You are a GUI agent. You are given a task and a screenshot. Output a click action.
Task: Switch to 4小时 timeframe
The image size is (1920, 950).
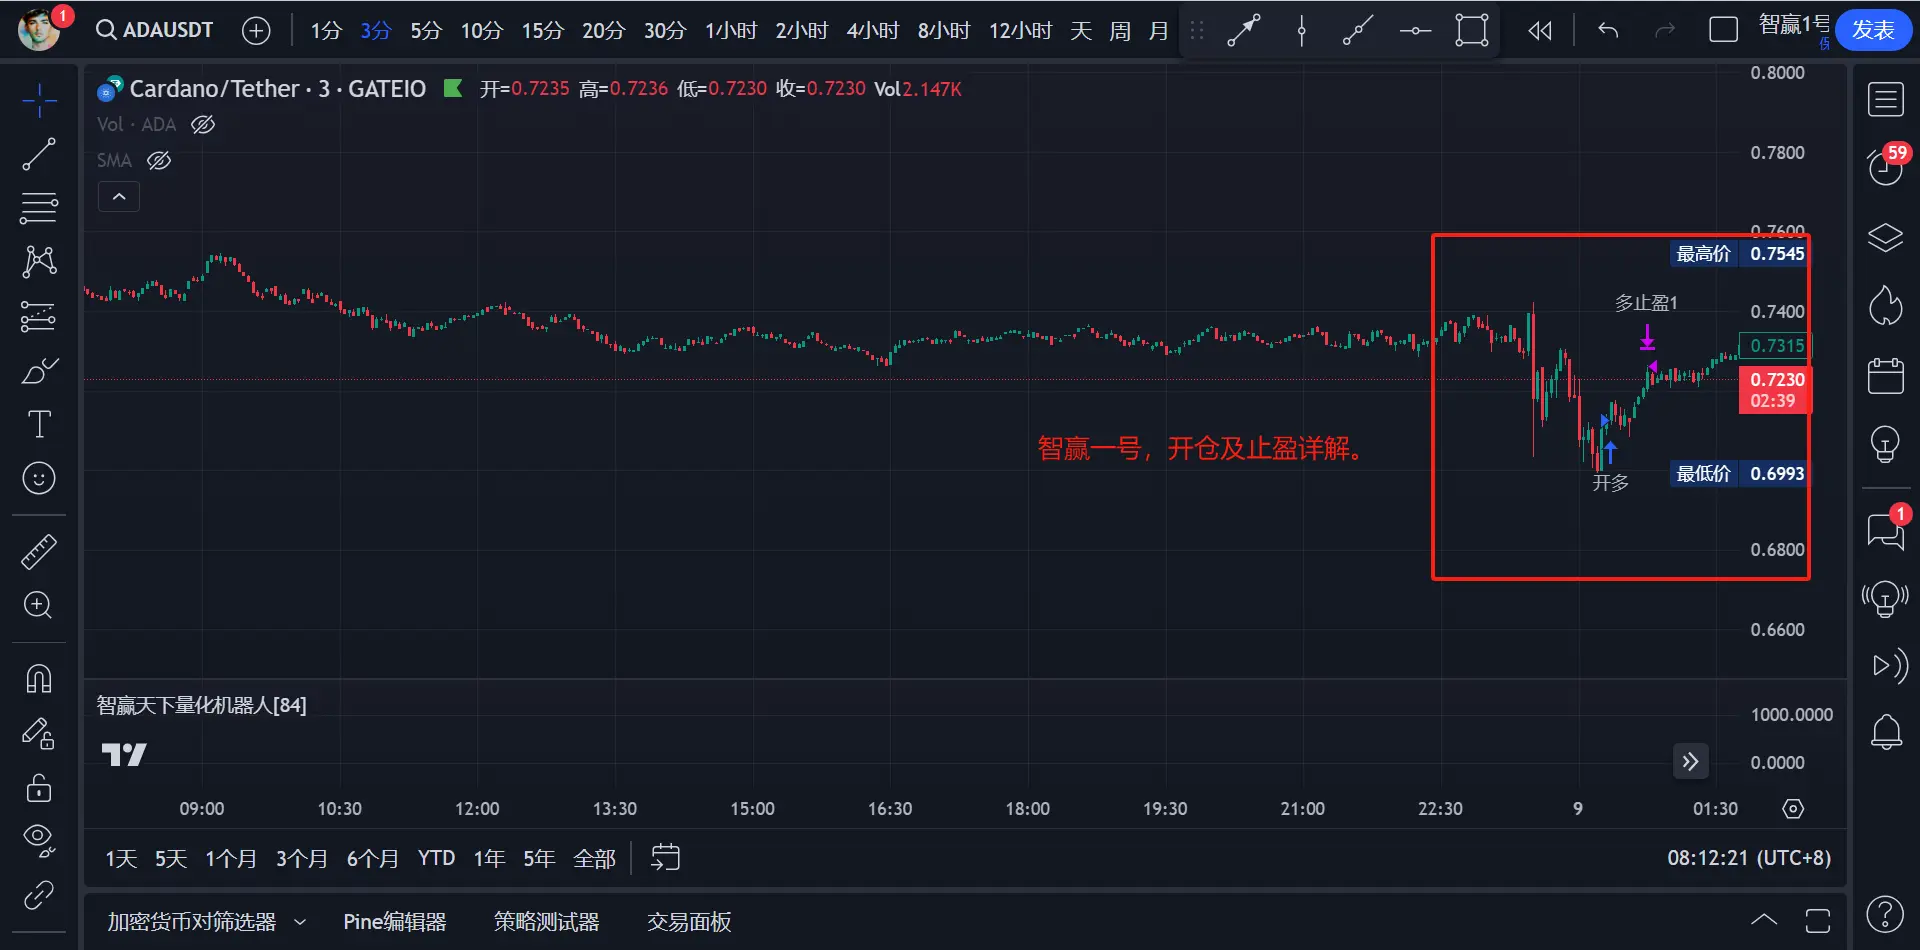[873, 30]
